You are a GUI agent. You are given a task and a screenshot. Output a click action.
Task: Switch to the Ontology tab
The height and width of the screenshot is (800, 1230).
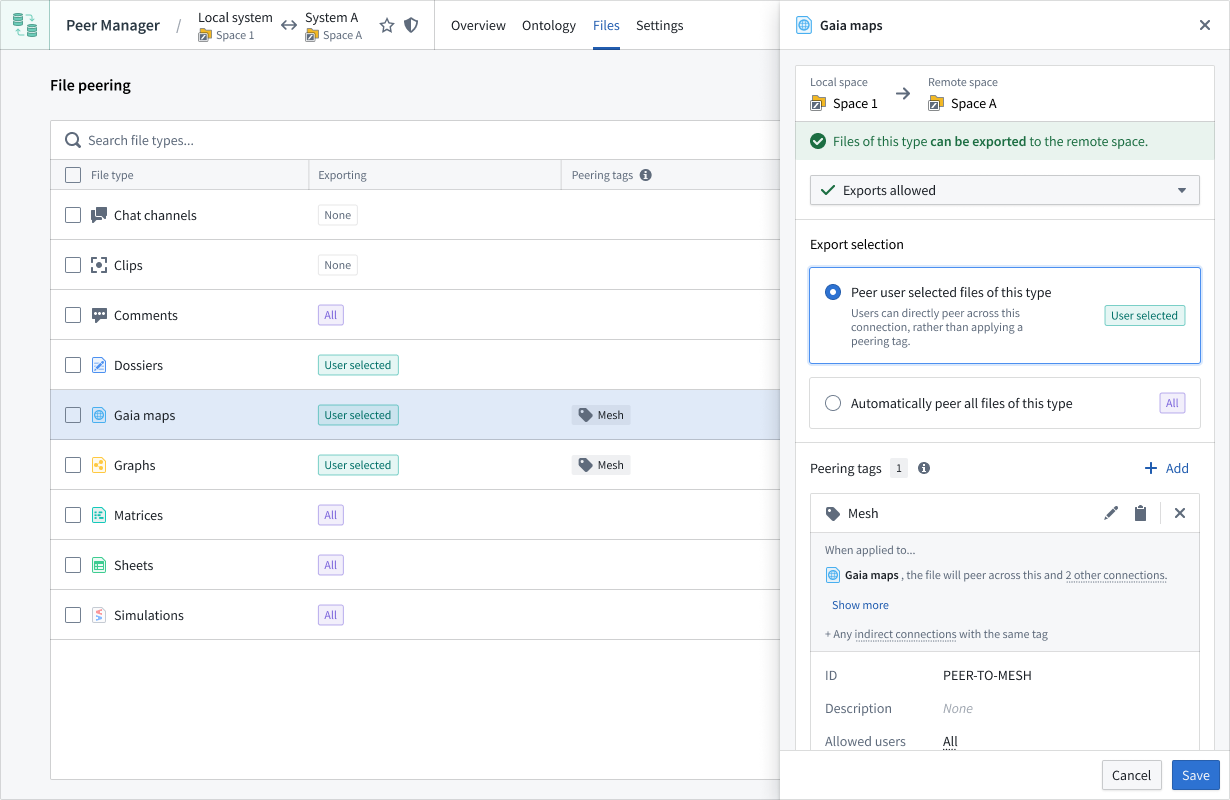(549, 26)
